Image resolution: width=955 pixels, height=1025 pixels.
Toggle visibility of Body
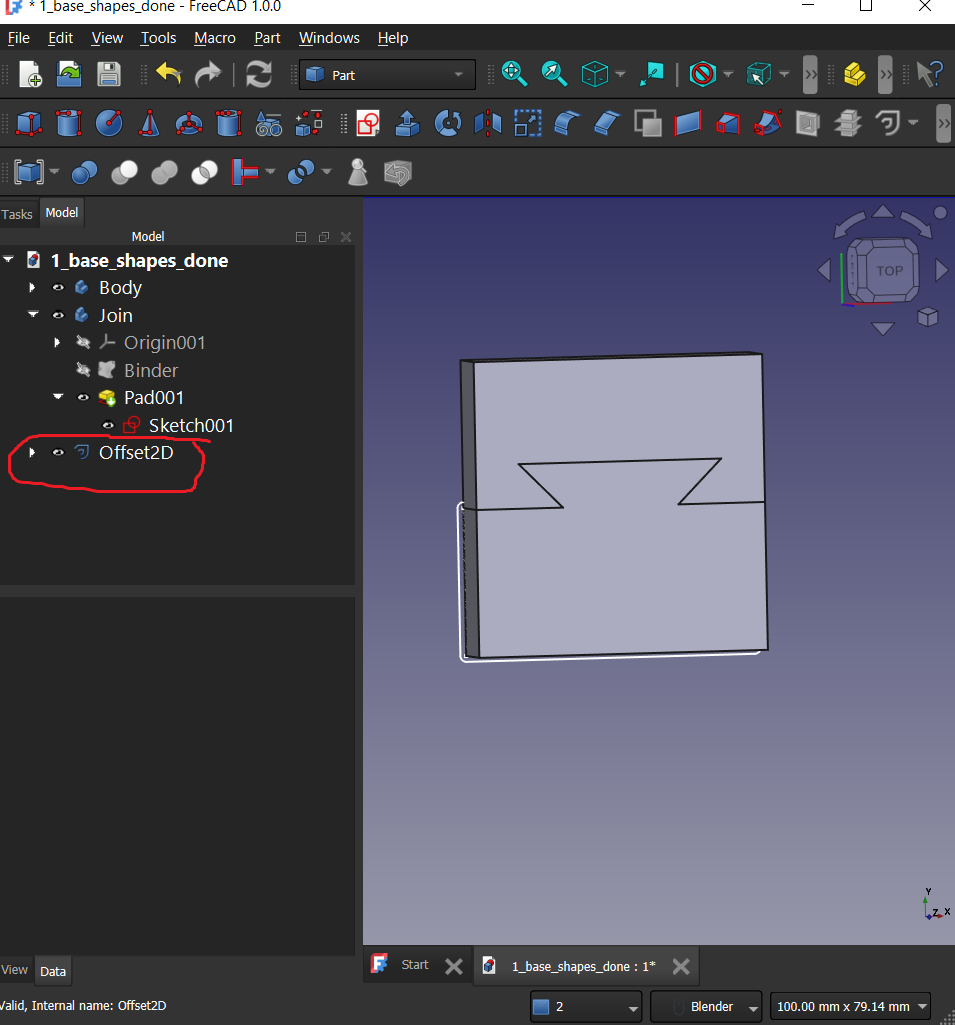[58, 288]
